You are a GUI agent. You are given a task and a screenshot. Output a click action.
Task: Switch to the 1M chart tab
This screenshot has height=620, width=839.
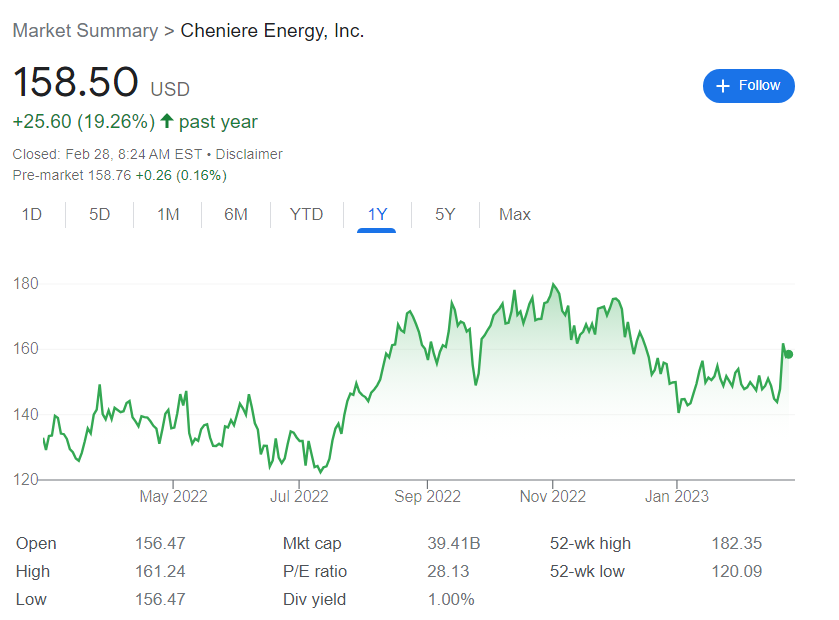click(x=168, y=215)
